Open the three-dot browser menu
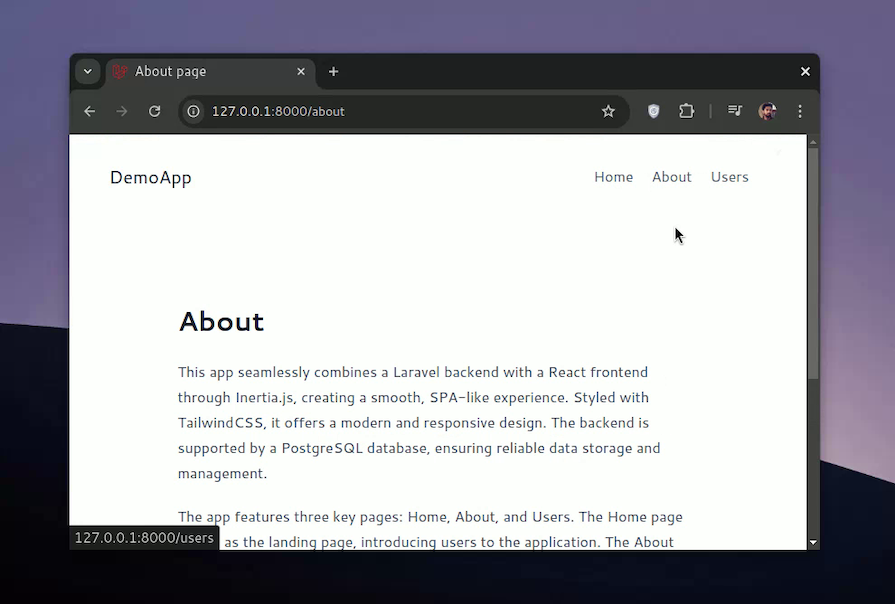This screenshot has width=895, height=604. [x=800, y=111]
